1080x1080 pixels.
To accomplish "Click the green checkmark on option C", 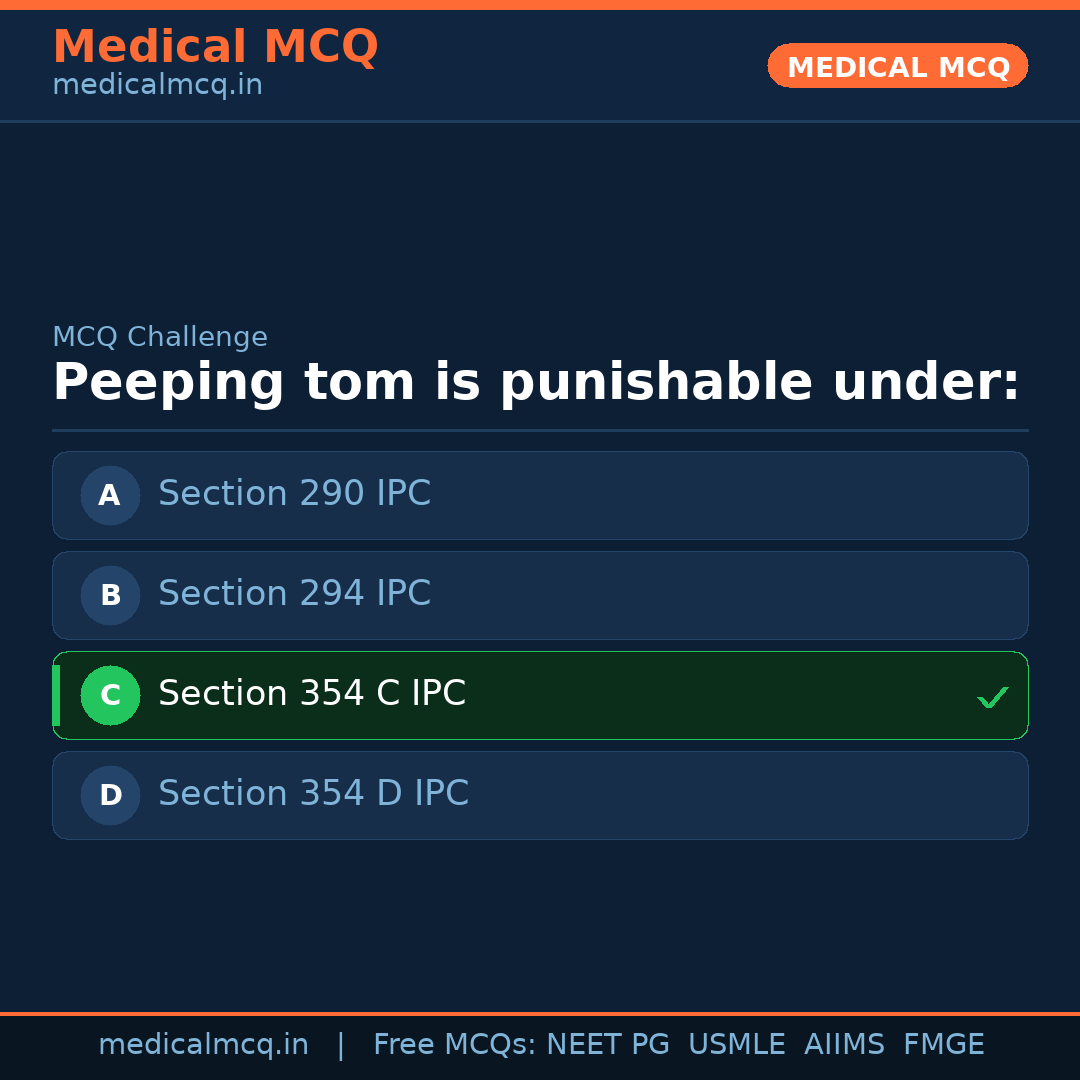I will click(992, 697).
